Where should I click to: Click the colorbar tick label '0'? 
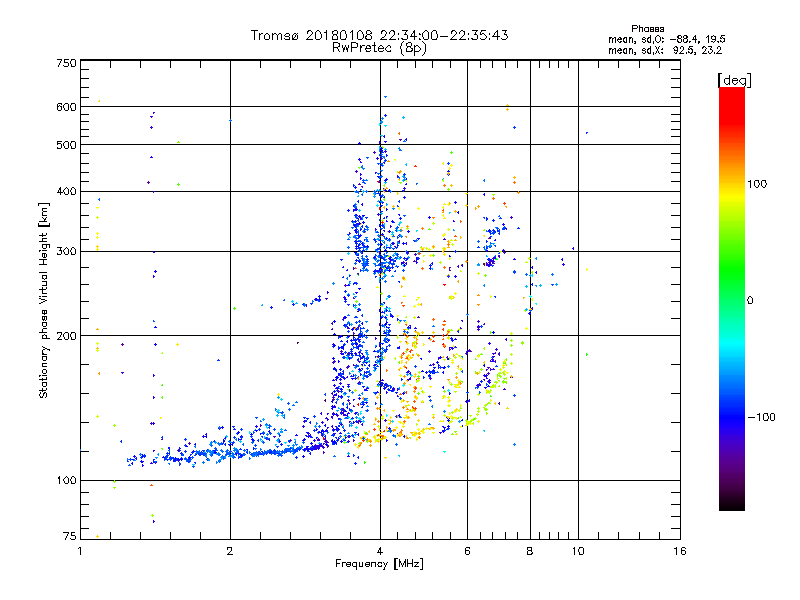pos(750,300)
